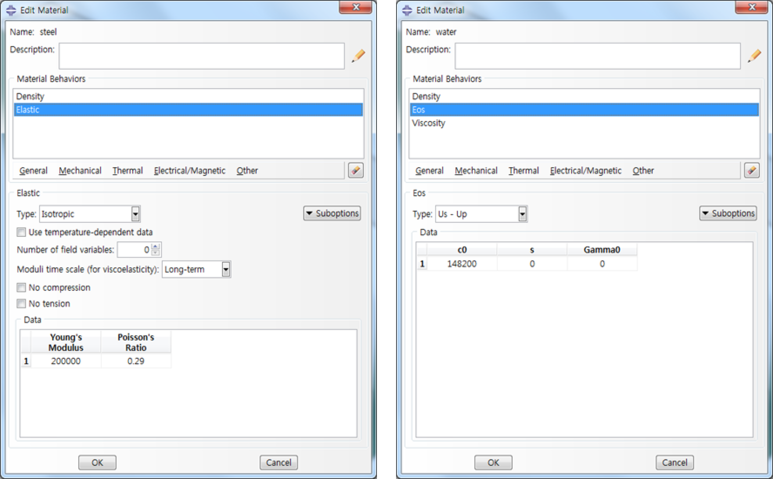Click the pencil edit-description icon in water window

754,56
